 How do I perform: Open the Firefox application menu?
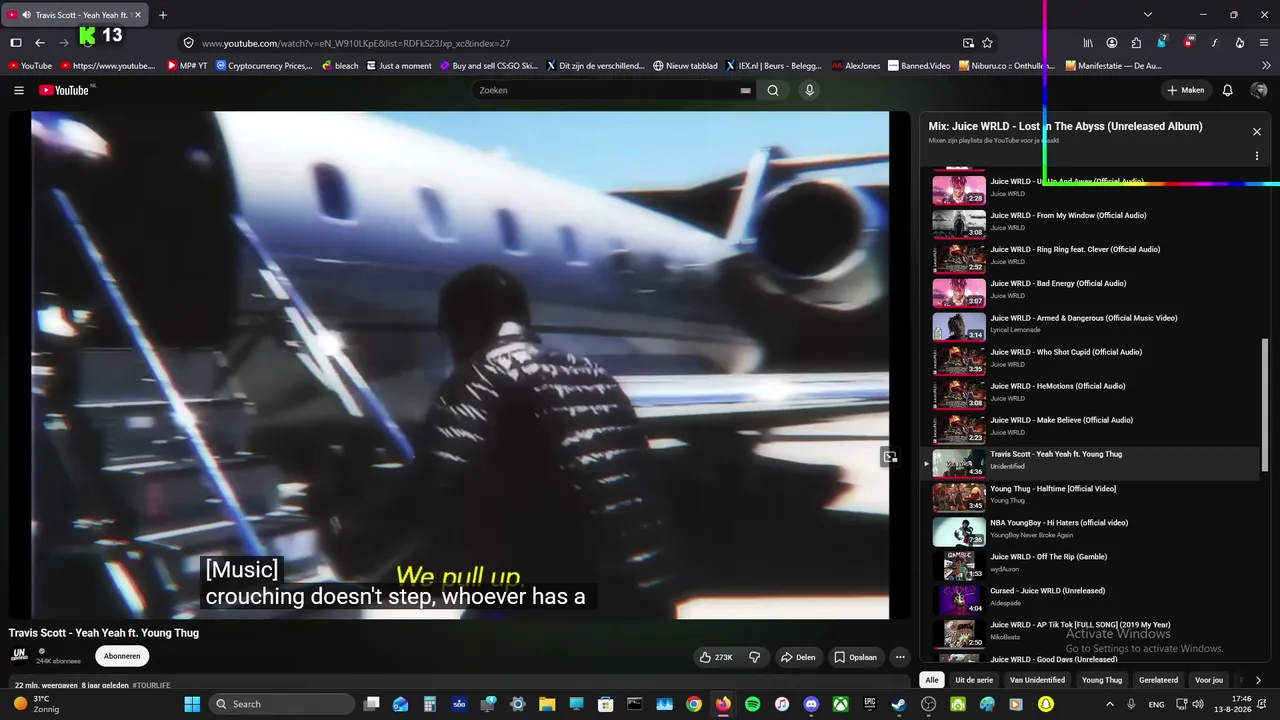click(1264, 43)
